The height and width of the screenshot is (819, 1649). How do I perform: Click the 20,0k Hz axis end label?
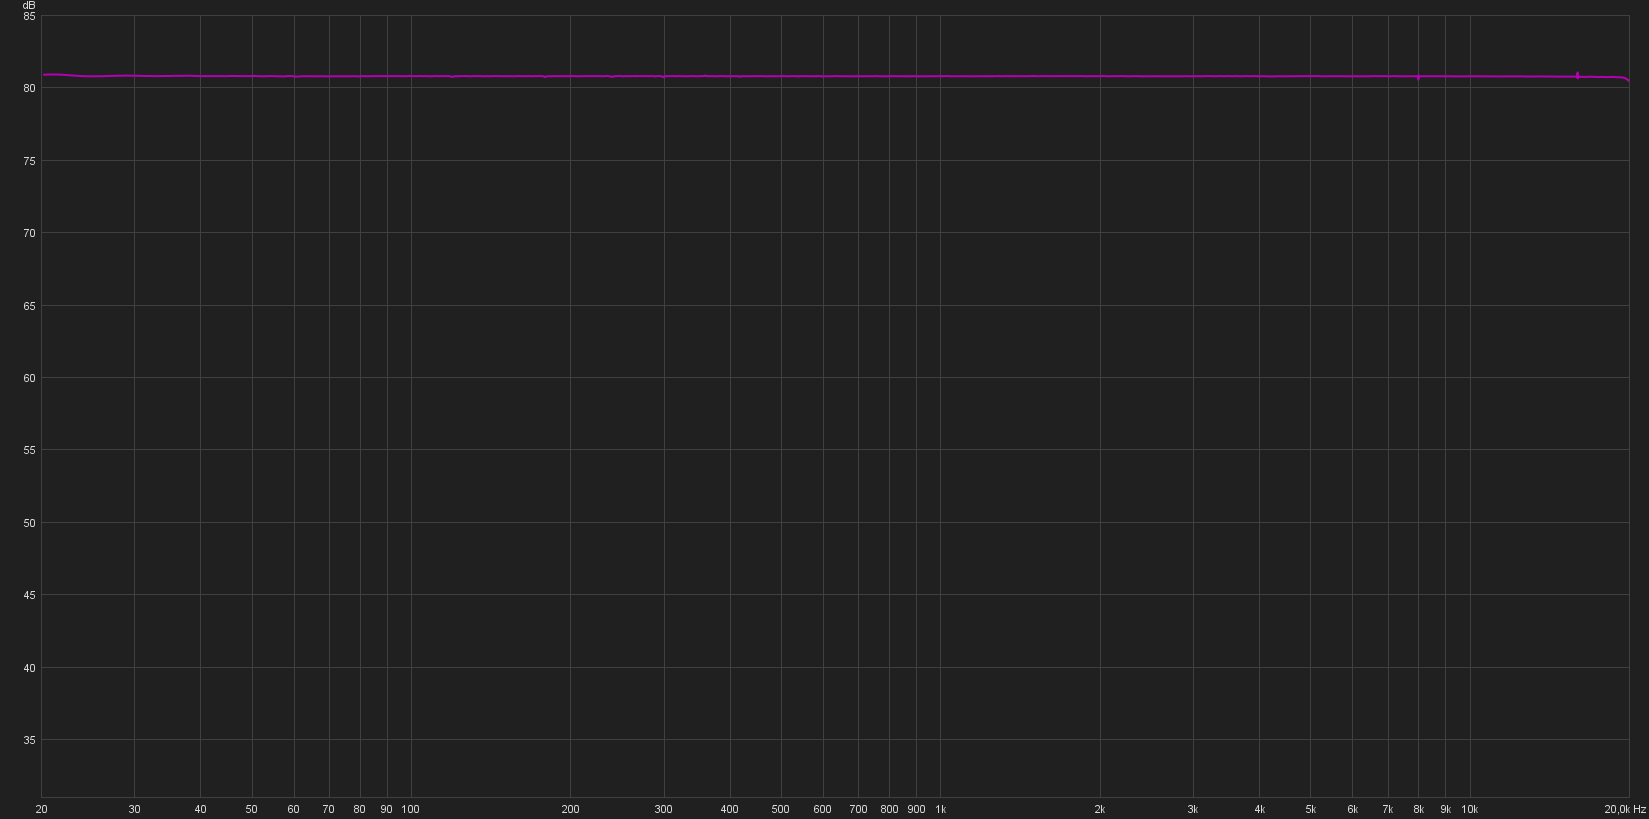(x=1624, y=809)
